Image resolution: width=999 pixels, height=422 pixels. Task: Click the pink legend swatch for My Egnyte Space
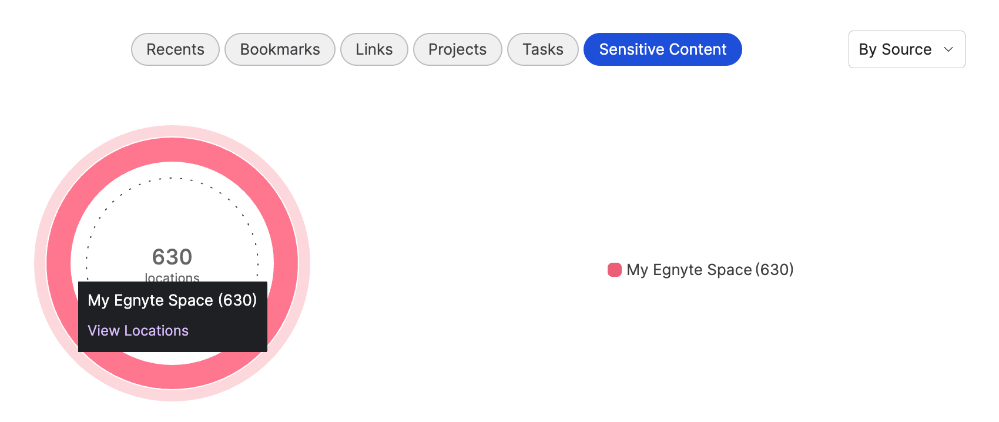614,270
